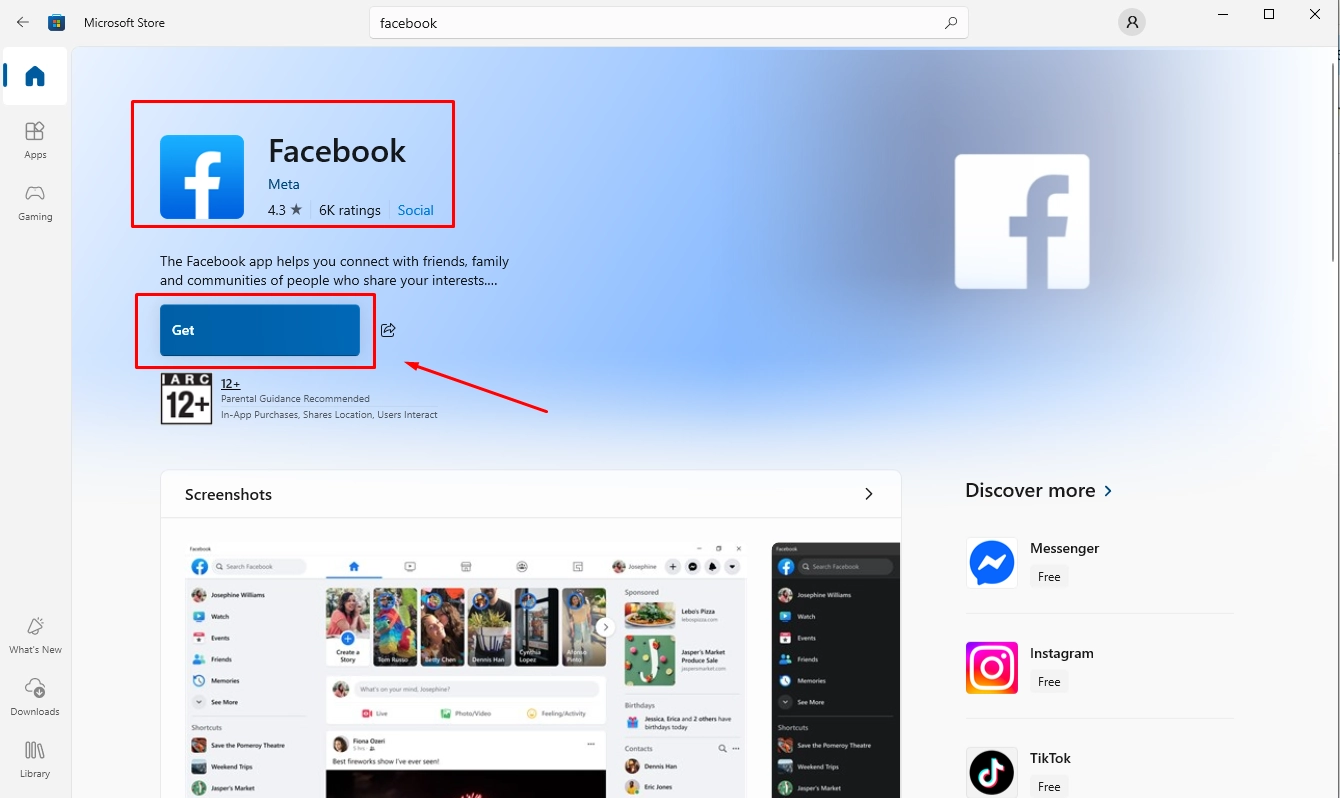Open Library in sidebar

pos(35,759)
